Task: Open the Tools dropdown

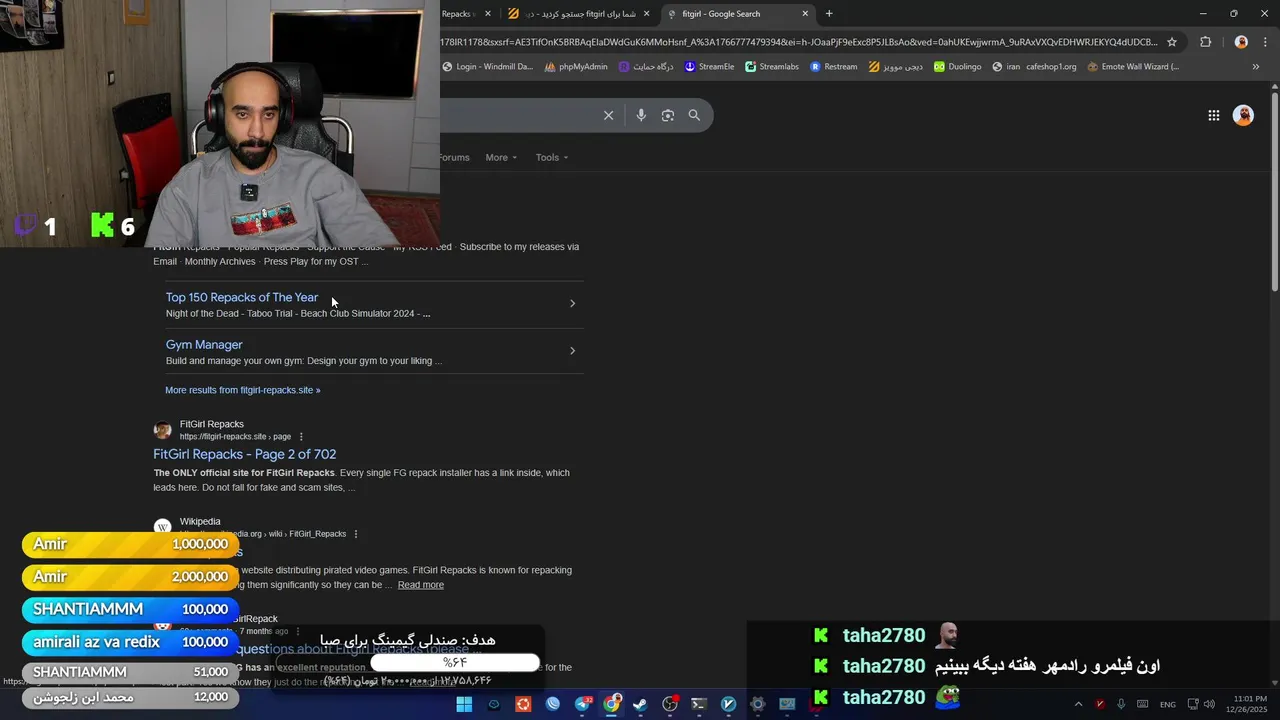Action: [x=551, y=157]
